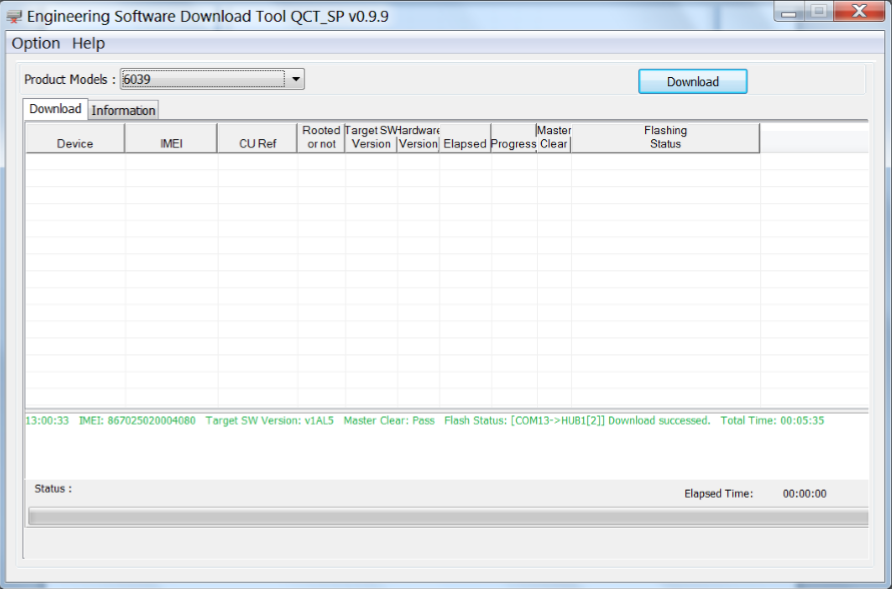This screenshot has height=589, width=892.
Task: Click the Master Clear column header
Action: [x=554, y=138]
